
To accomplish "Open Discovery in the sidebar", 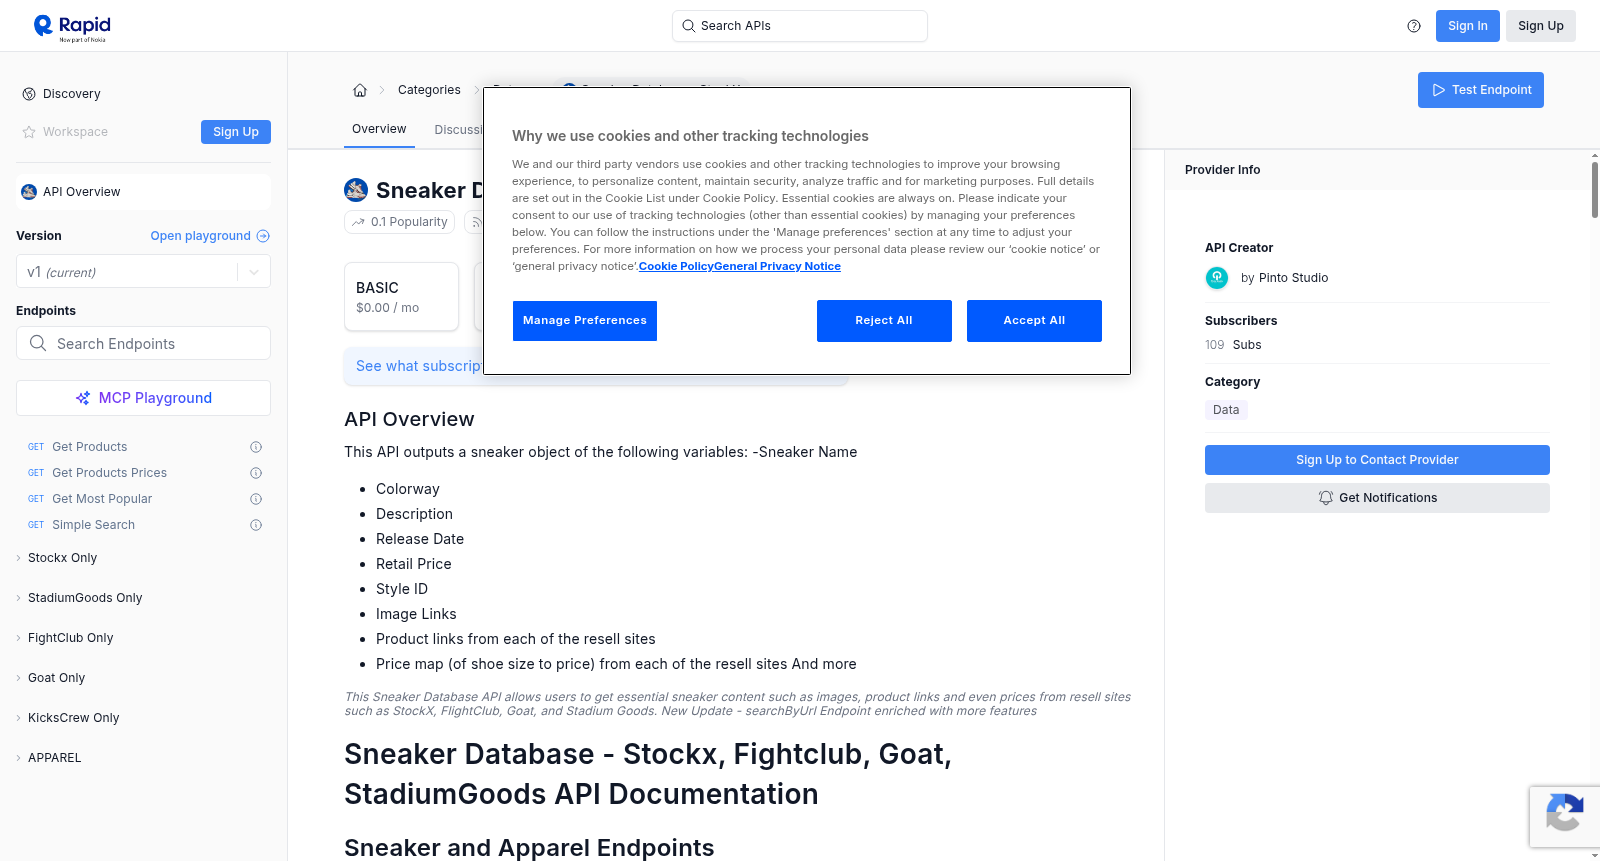I will (x=72, y=94).
